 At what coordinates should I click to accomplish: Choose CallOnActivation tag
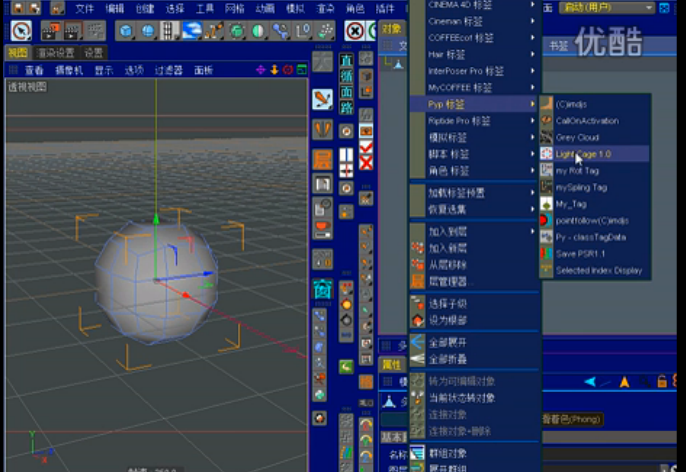tap(595, 121)
